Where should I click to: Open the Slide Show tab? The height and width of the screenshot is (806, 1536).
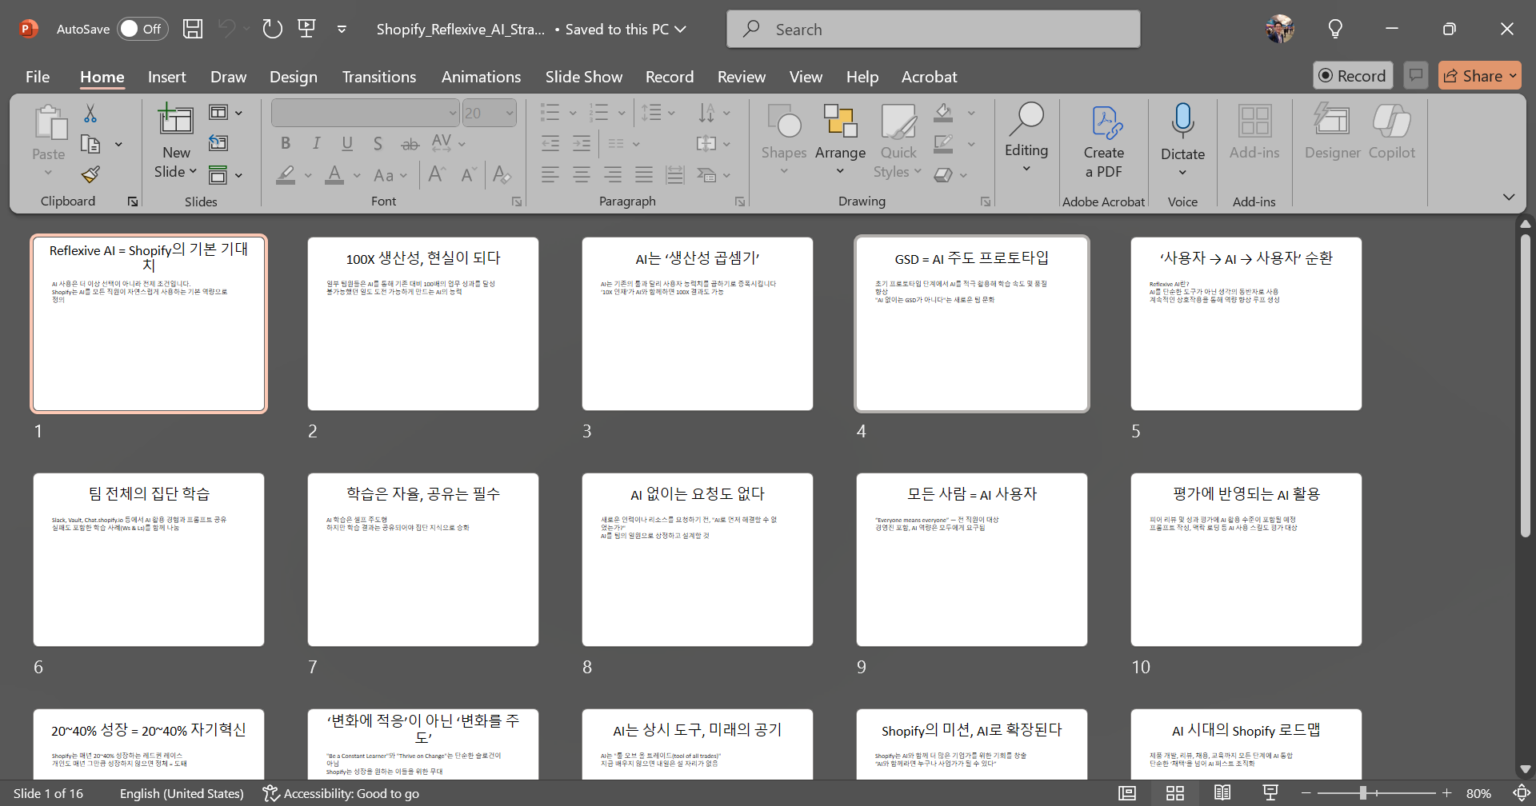pyautogui.click(x=584, y=76)
